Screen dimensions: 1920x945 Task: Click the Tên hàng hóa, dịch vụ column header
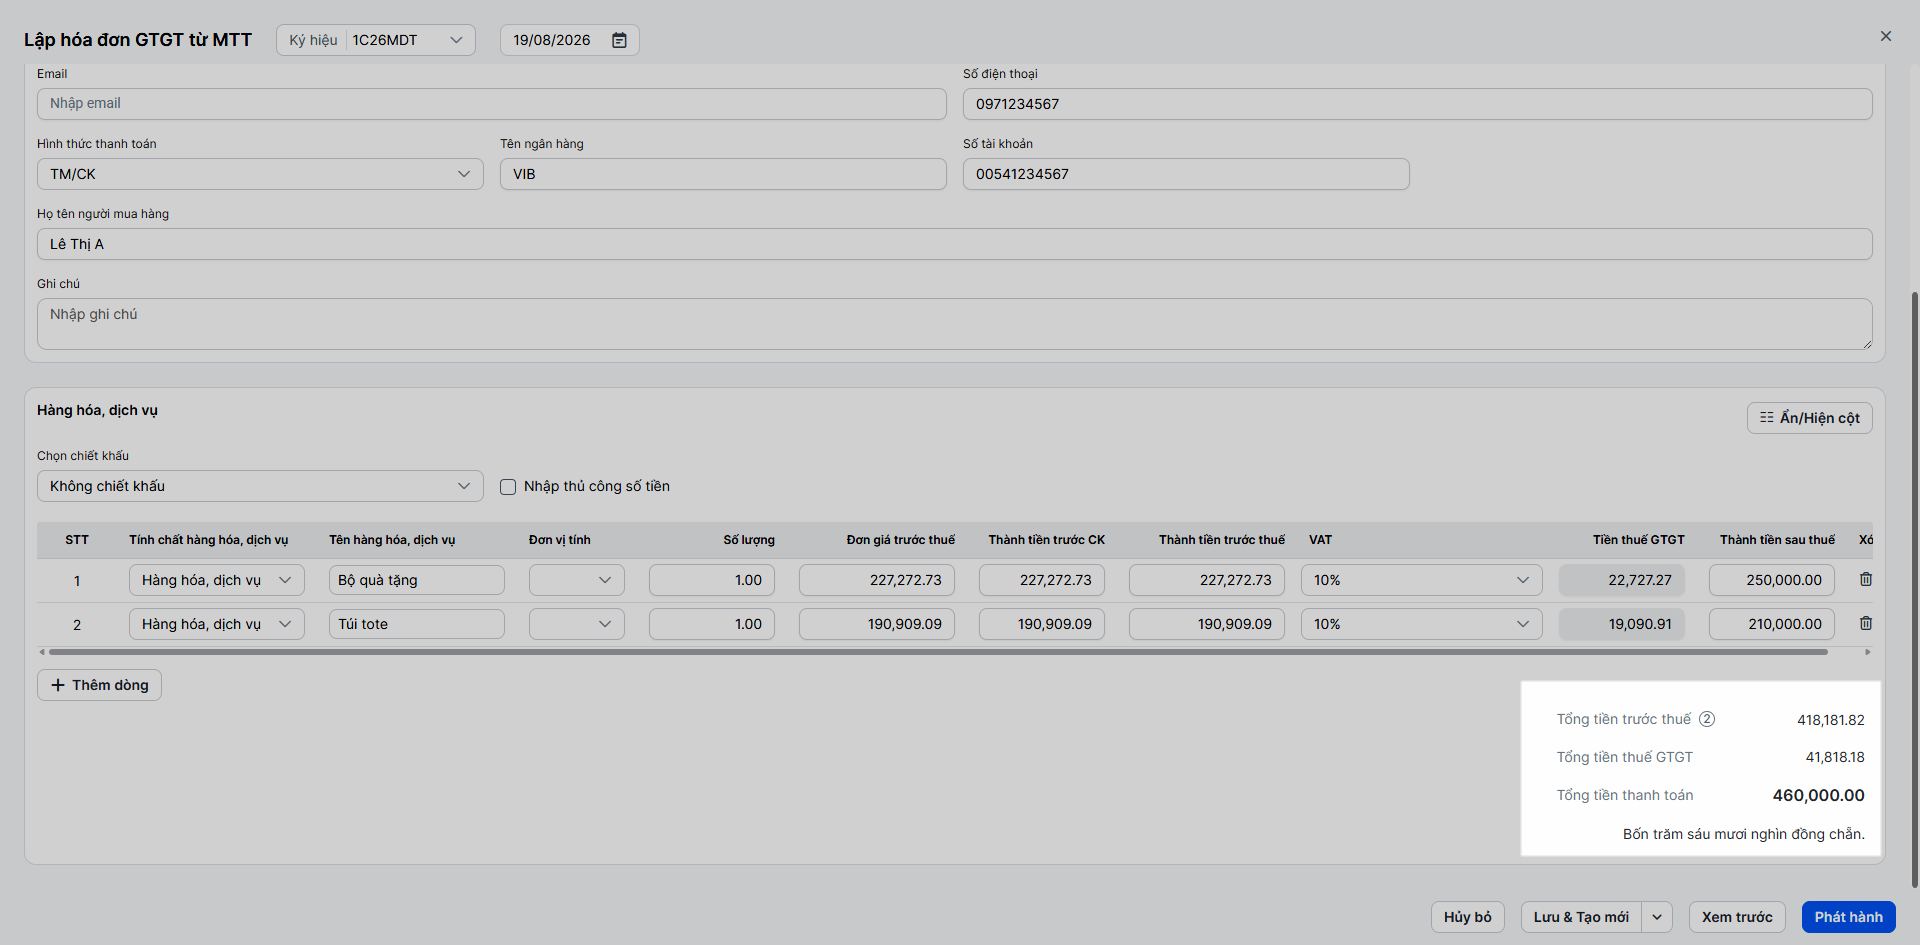(x=392, y=540)
